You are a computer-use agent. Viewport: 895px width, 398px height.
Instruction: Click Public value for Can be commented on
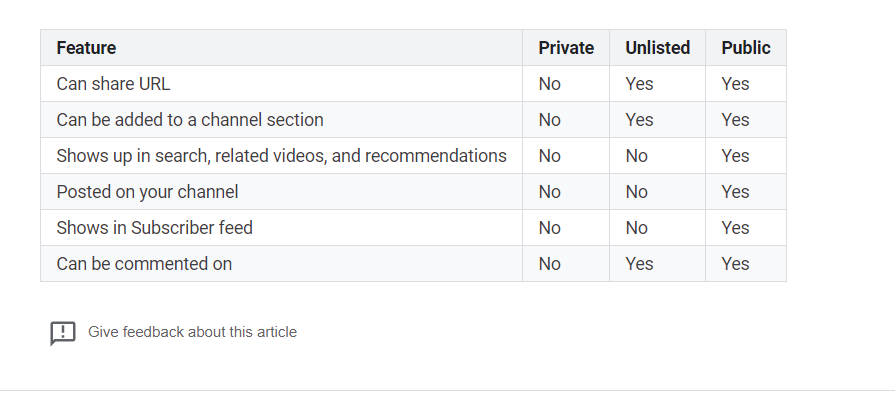735,264
